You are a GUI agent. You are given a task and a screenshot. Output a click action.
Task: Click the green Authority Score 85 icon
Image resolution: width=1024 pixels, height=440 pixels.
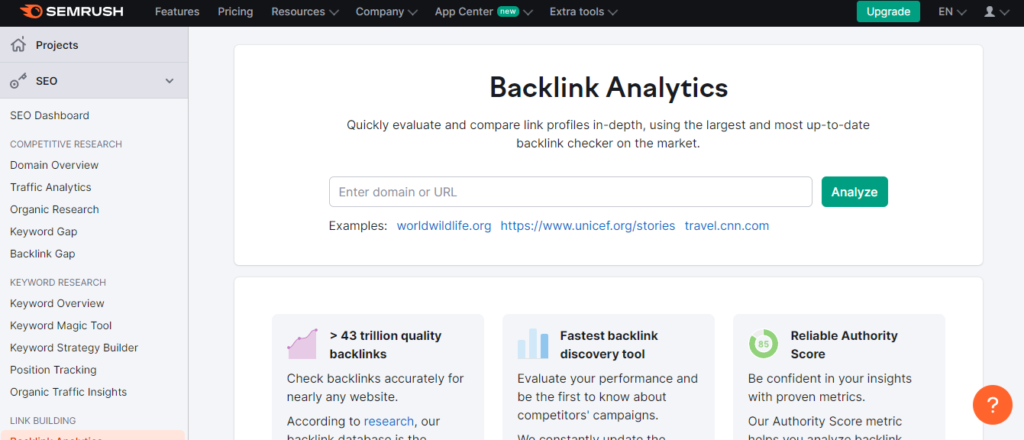pyautogui.click(x=763, y=343)
